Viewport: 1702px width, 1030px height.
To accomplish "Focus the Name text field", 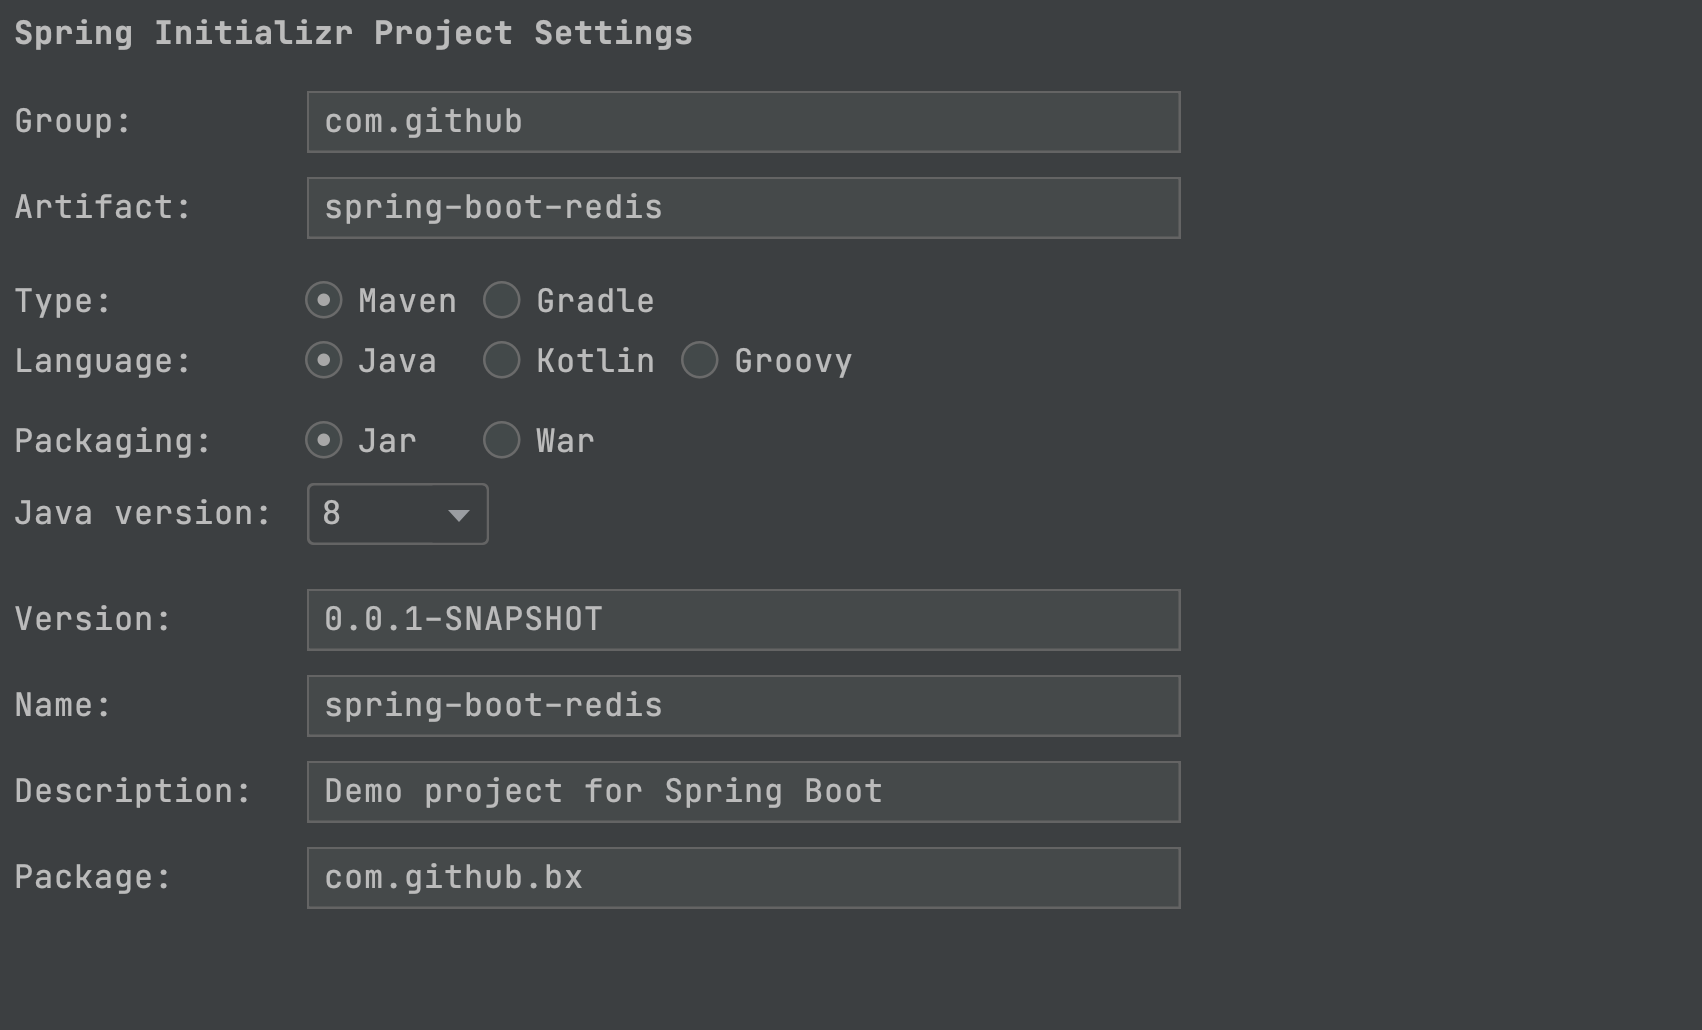I will click(743, 706).
